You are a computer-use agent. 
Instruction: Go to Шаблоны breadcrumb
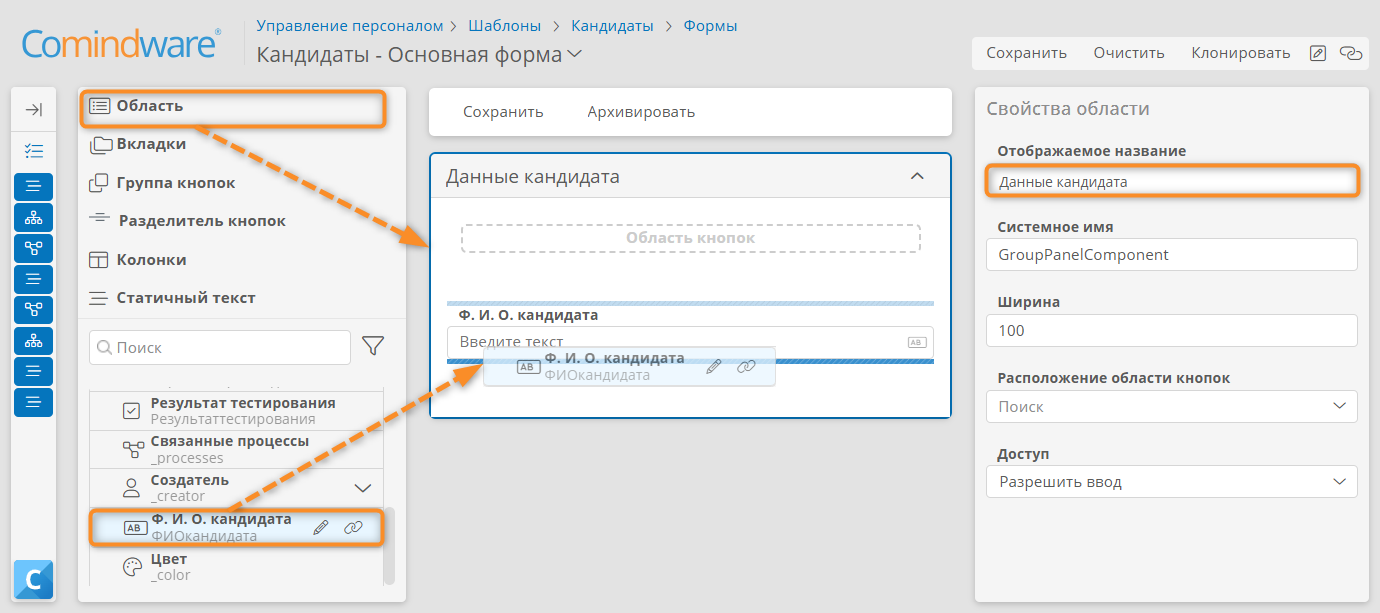505,26
